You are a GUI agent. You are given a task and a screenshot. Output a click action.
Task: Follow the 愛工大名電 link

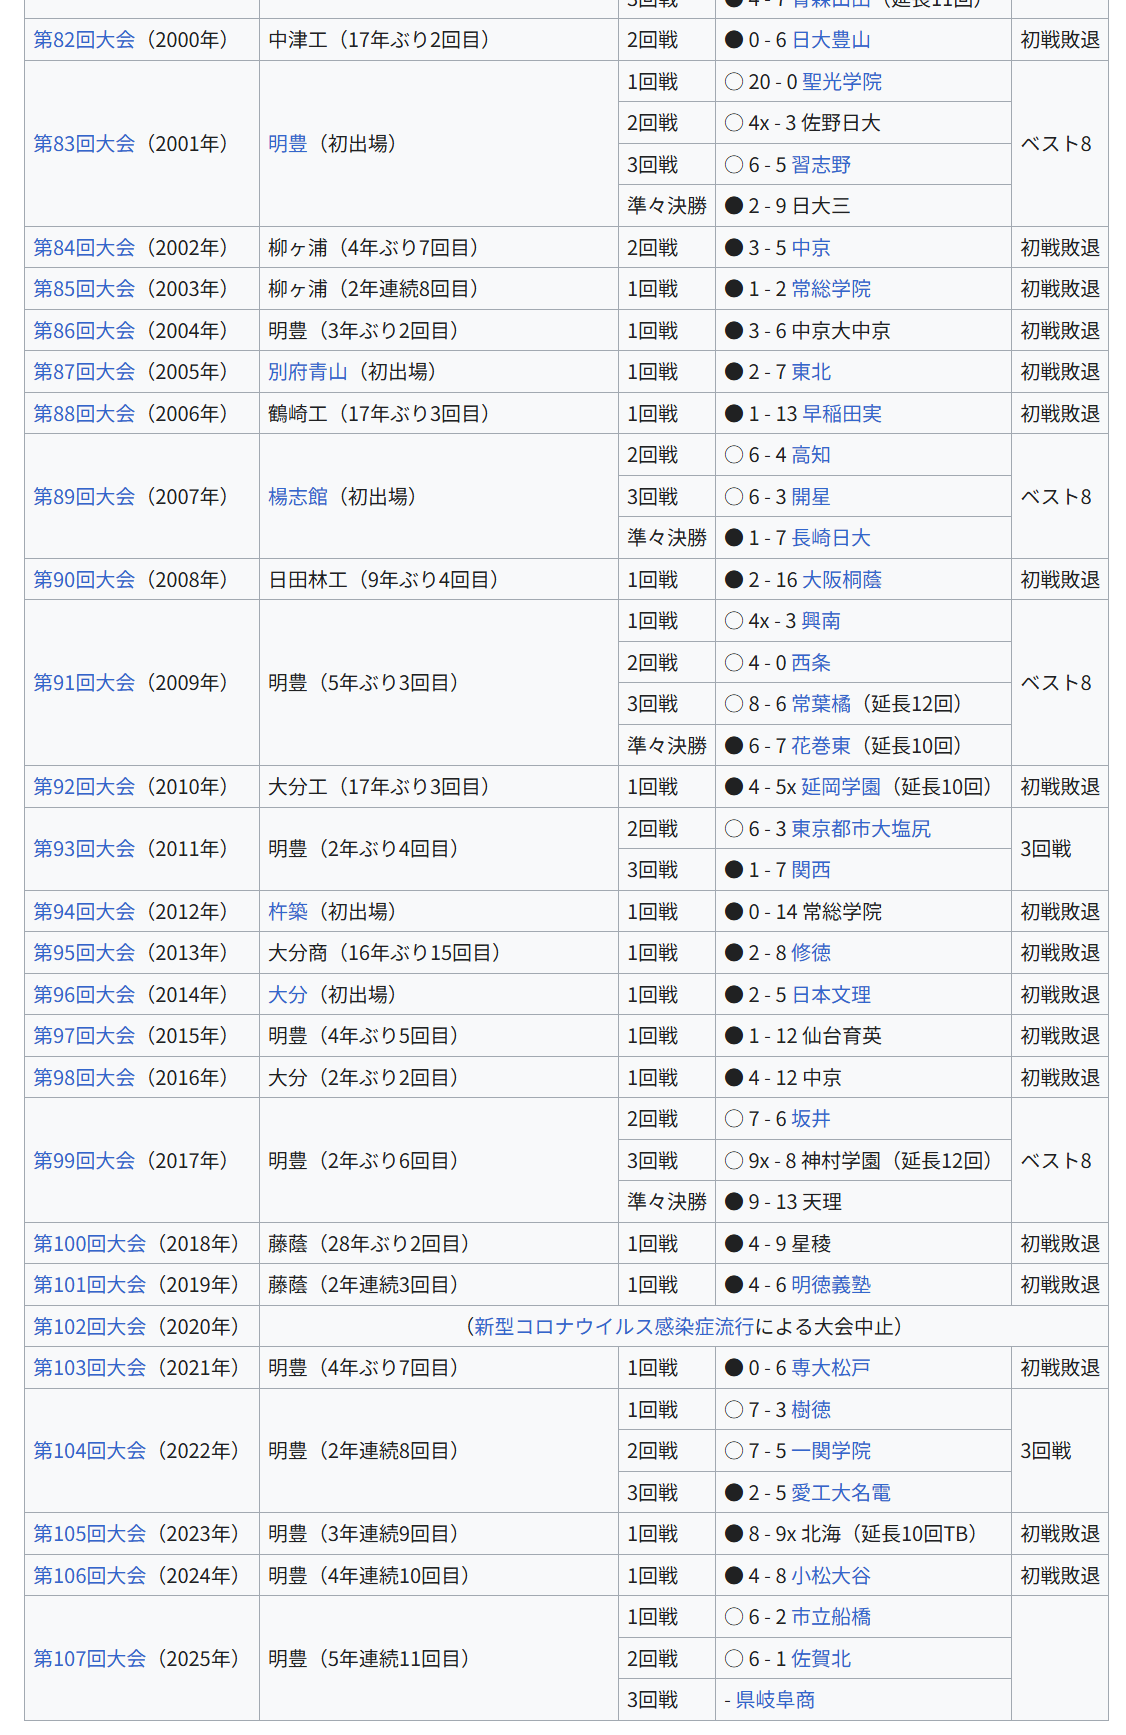tap(841, 1493)
